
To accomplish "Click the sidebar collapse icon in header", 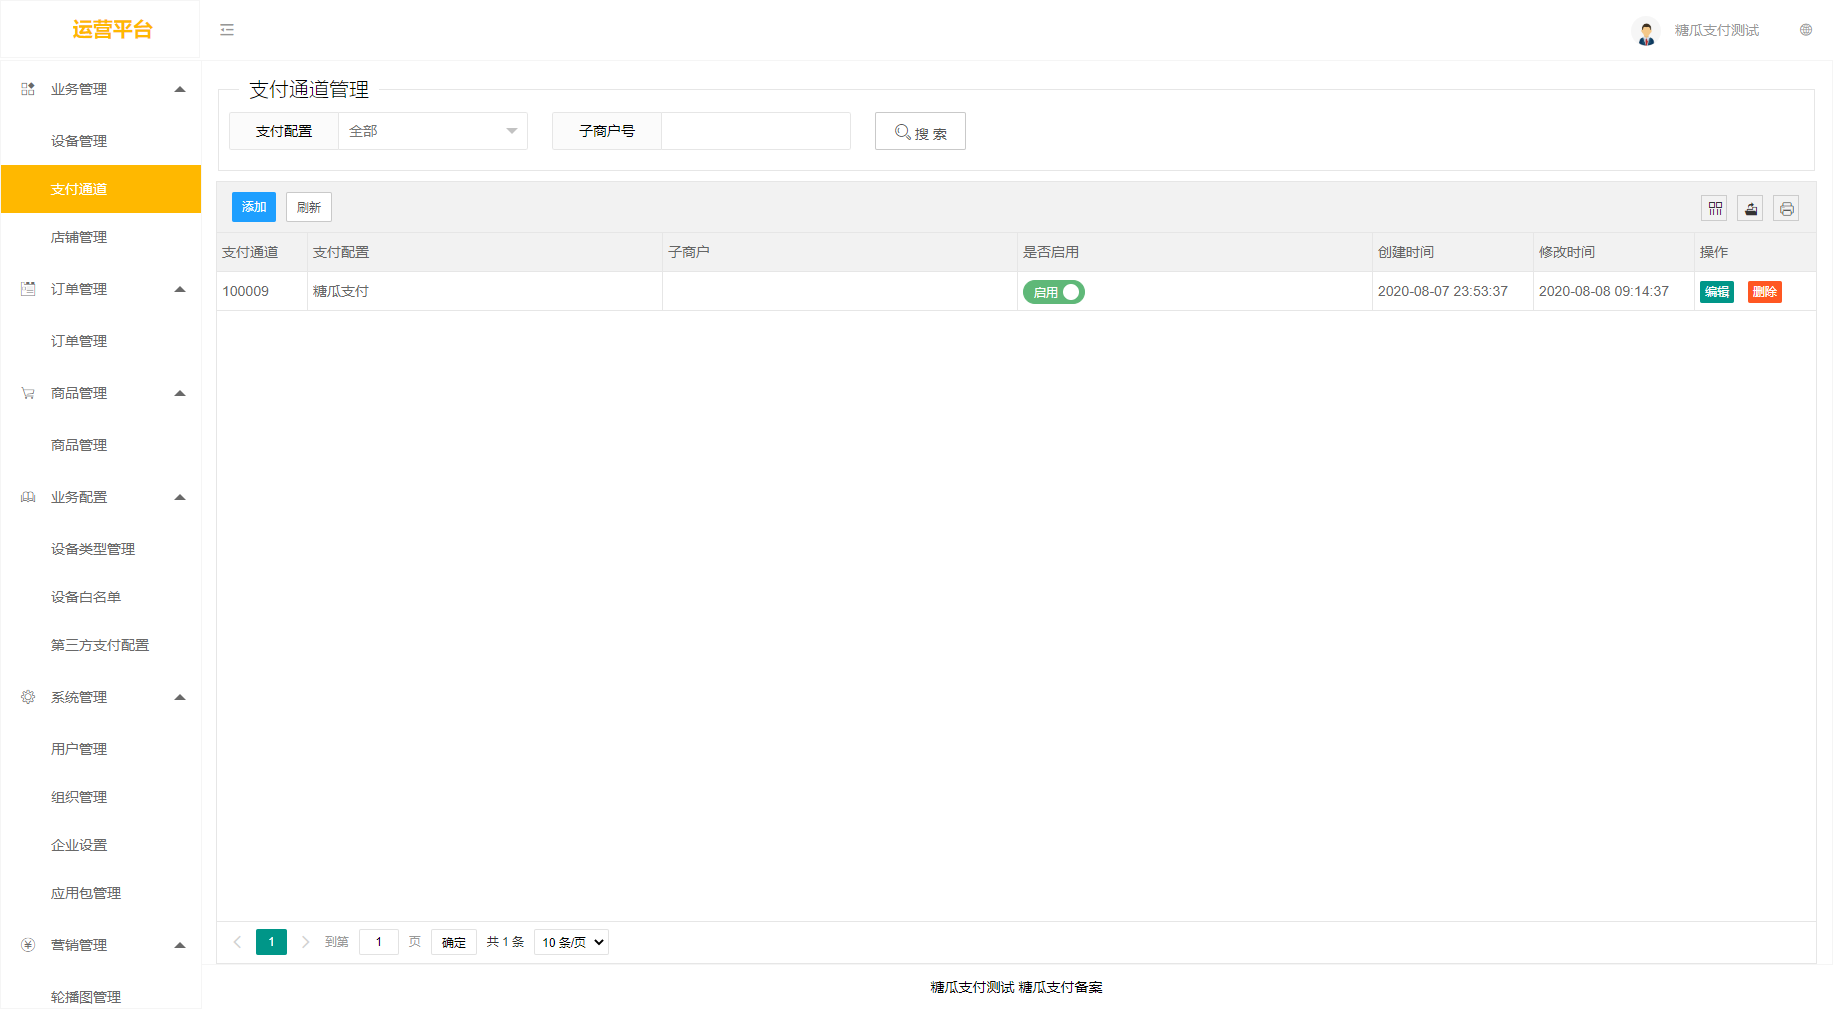I will [x=227, y=30].
